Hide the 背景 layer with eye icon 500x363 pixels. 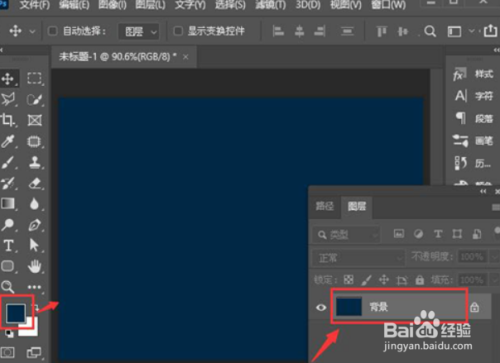coord(321,307)
